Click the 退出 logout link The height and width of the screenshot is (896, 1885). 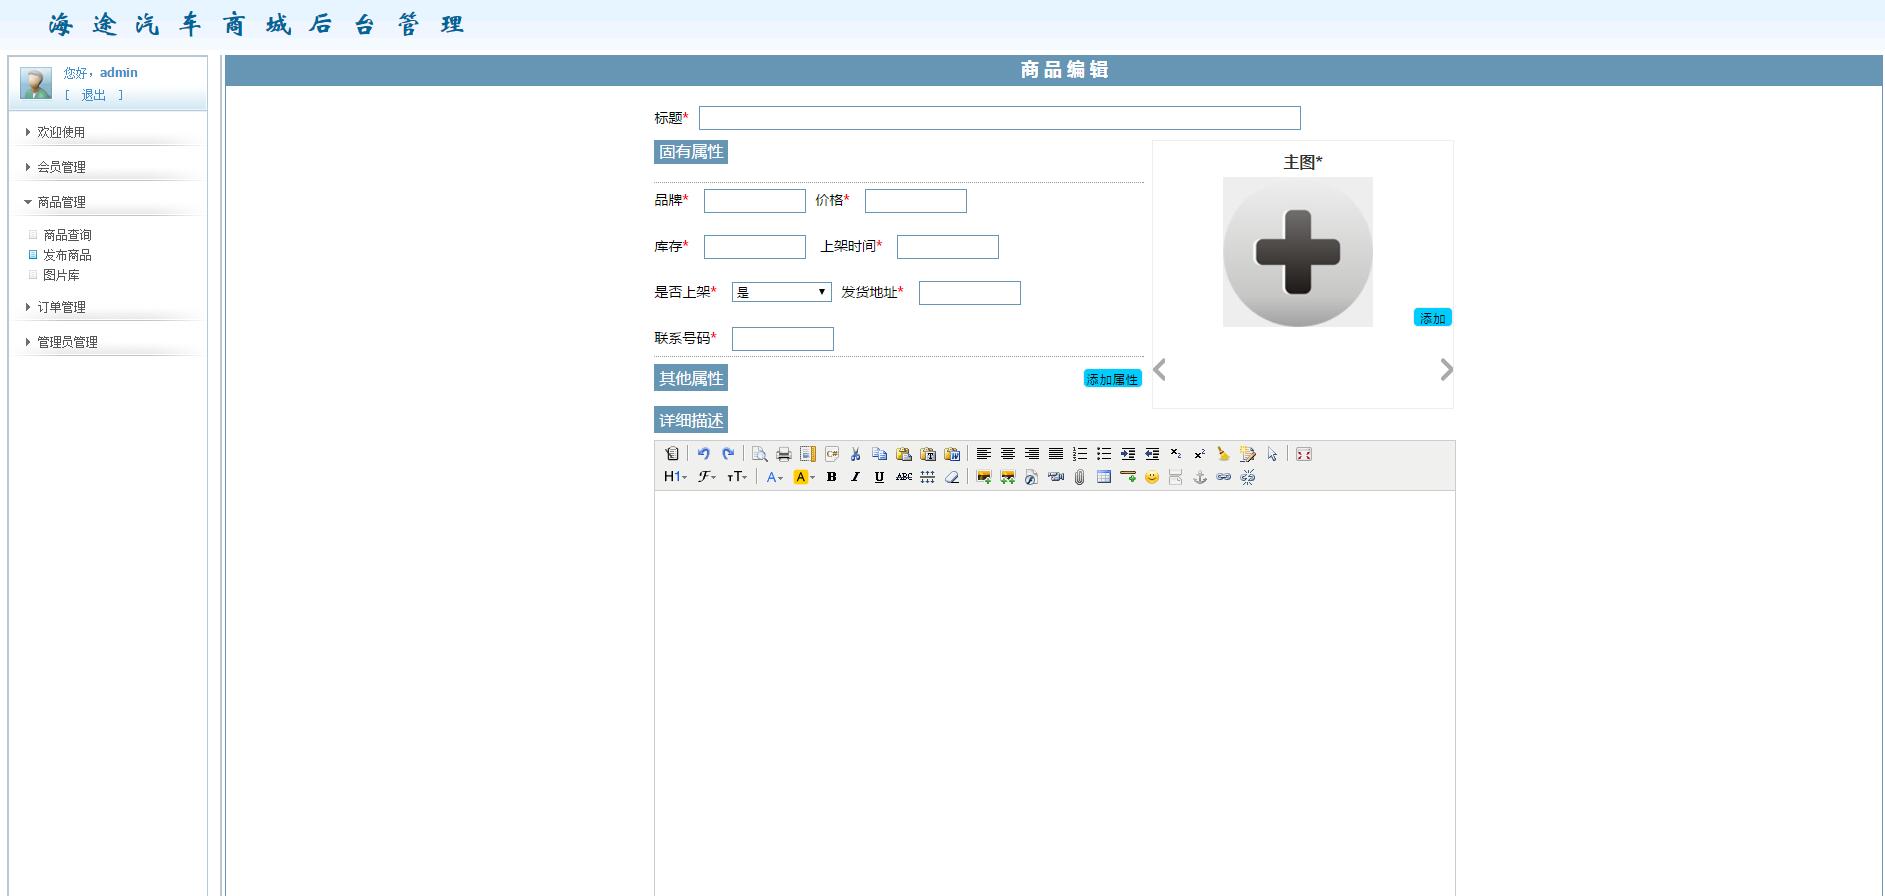93,95
